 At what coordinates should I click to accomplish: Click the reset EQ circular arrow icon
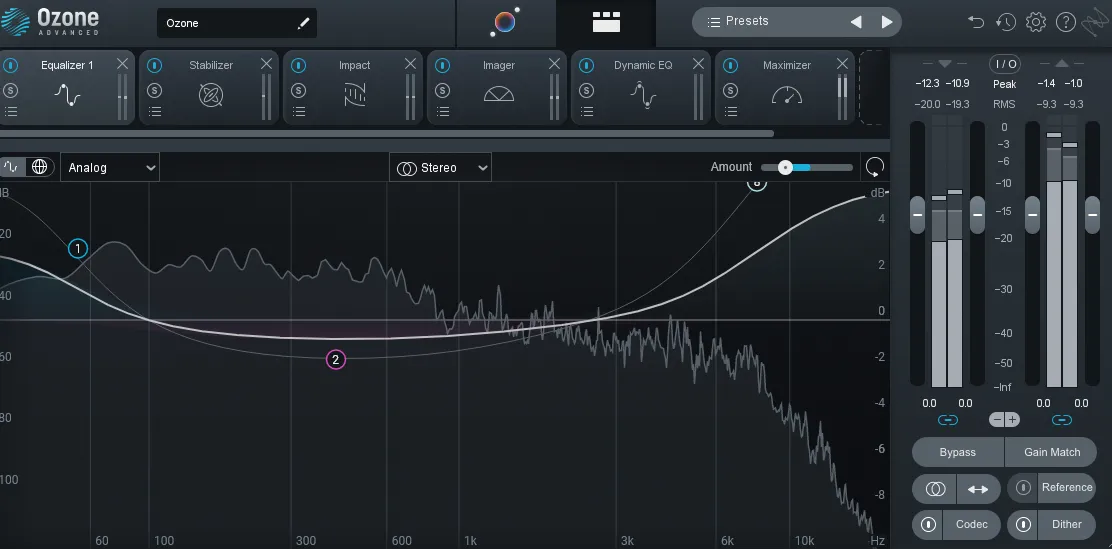[875, 167]
